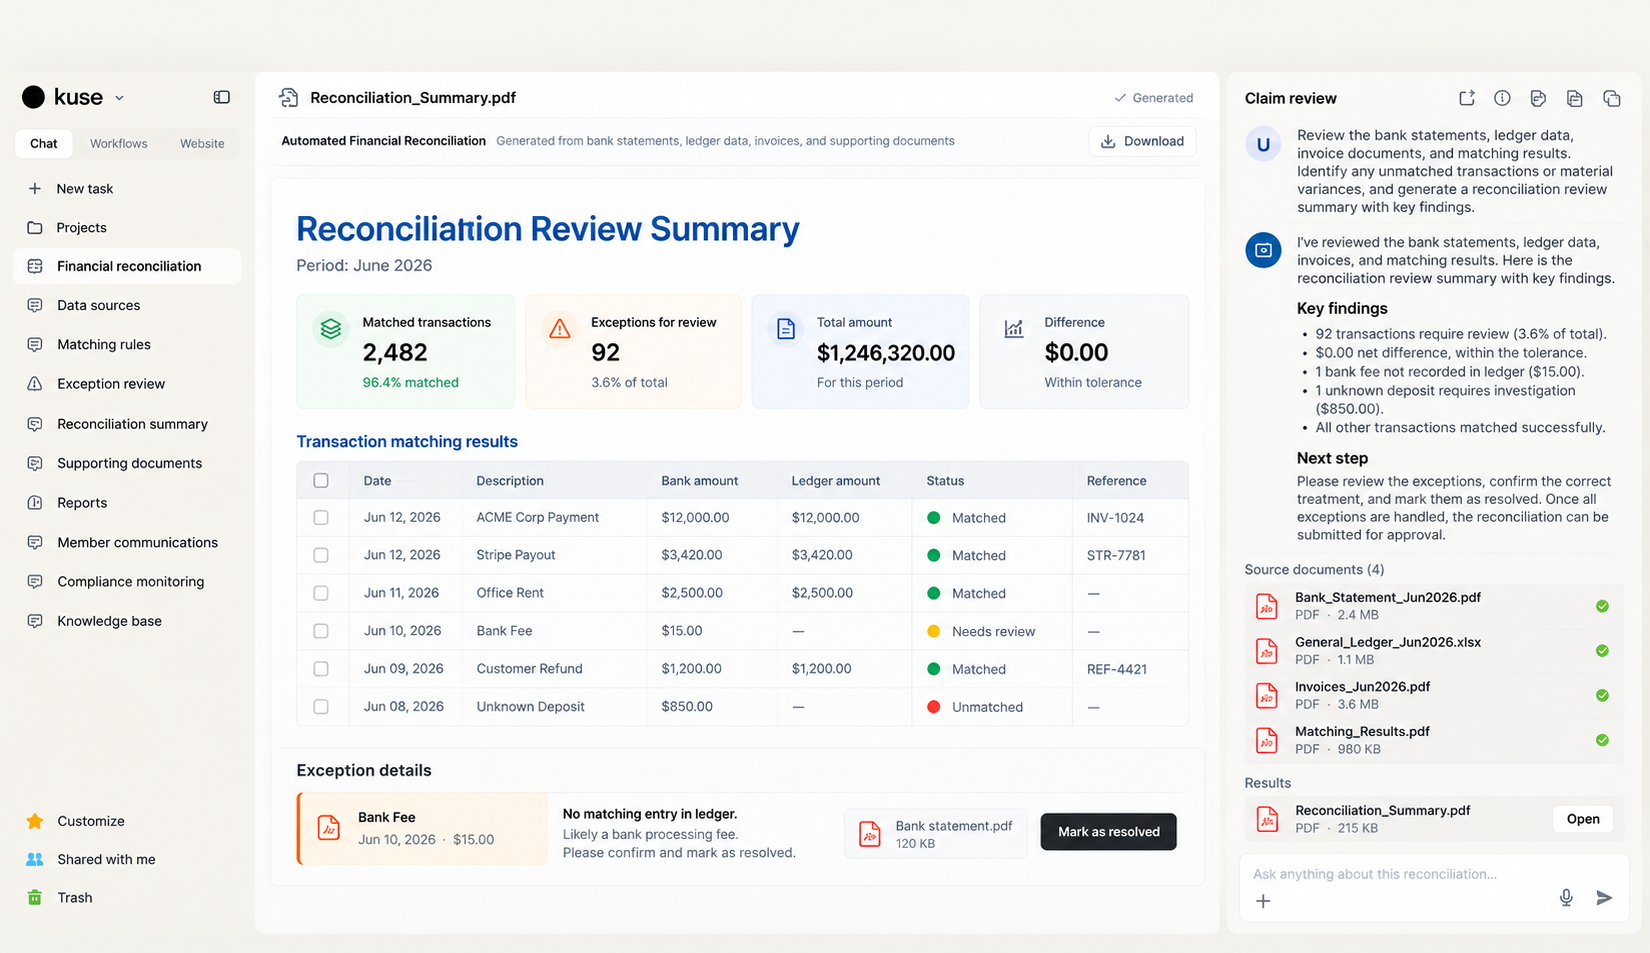Screen dimensions: 1650x953
Task: Click the share/export icon in Claim review
Action: pyautogui.click(x=1467, y=98)
